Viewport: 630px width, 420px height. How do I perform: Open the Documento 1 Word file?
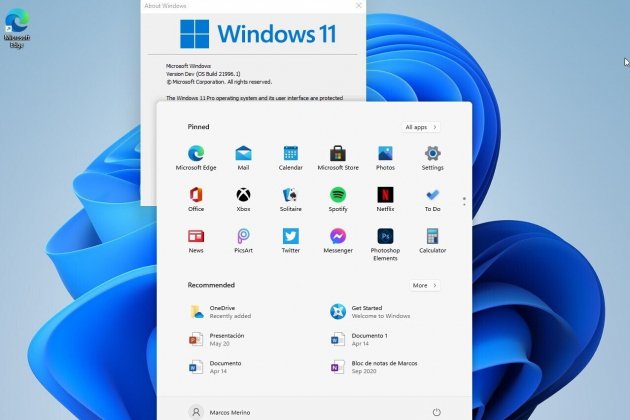coord(359,340)
